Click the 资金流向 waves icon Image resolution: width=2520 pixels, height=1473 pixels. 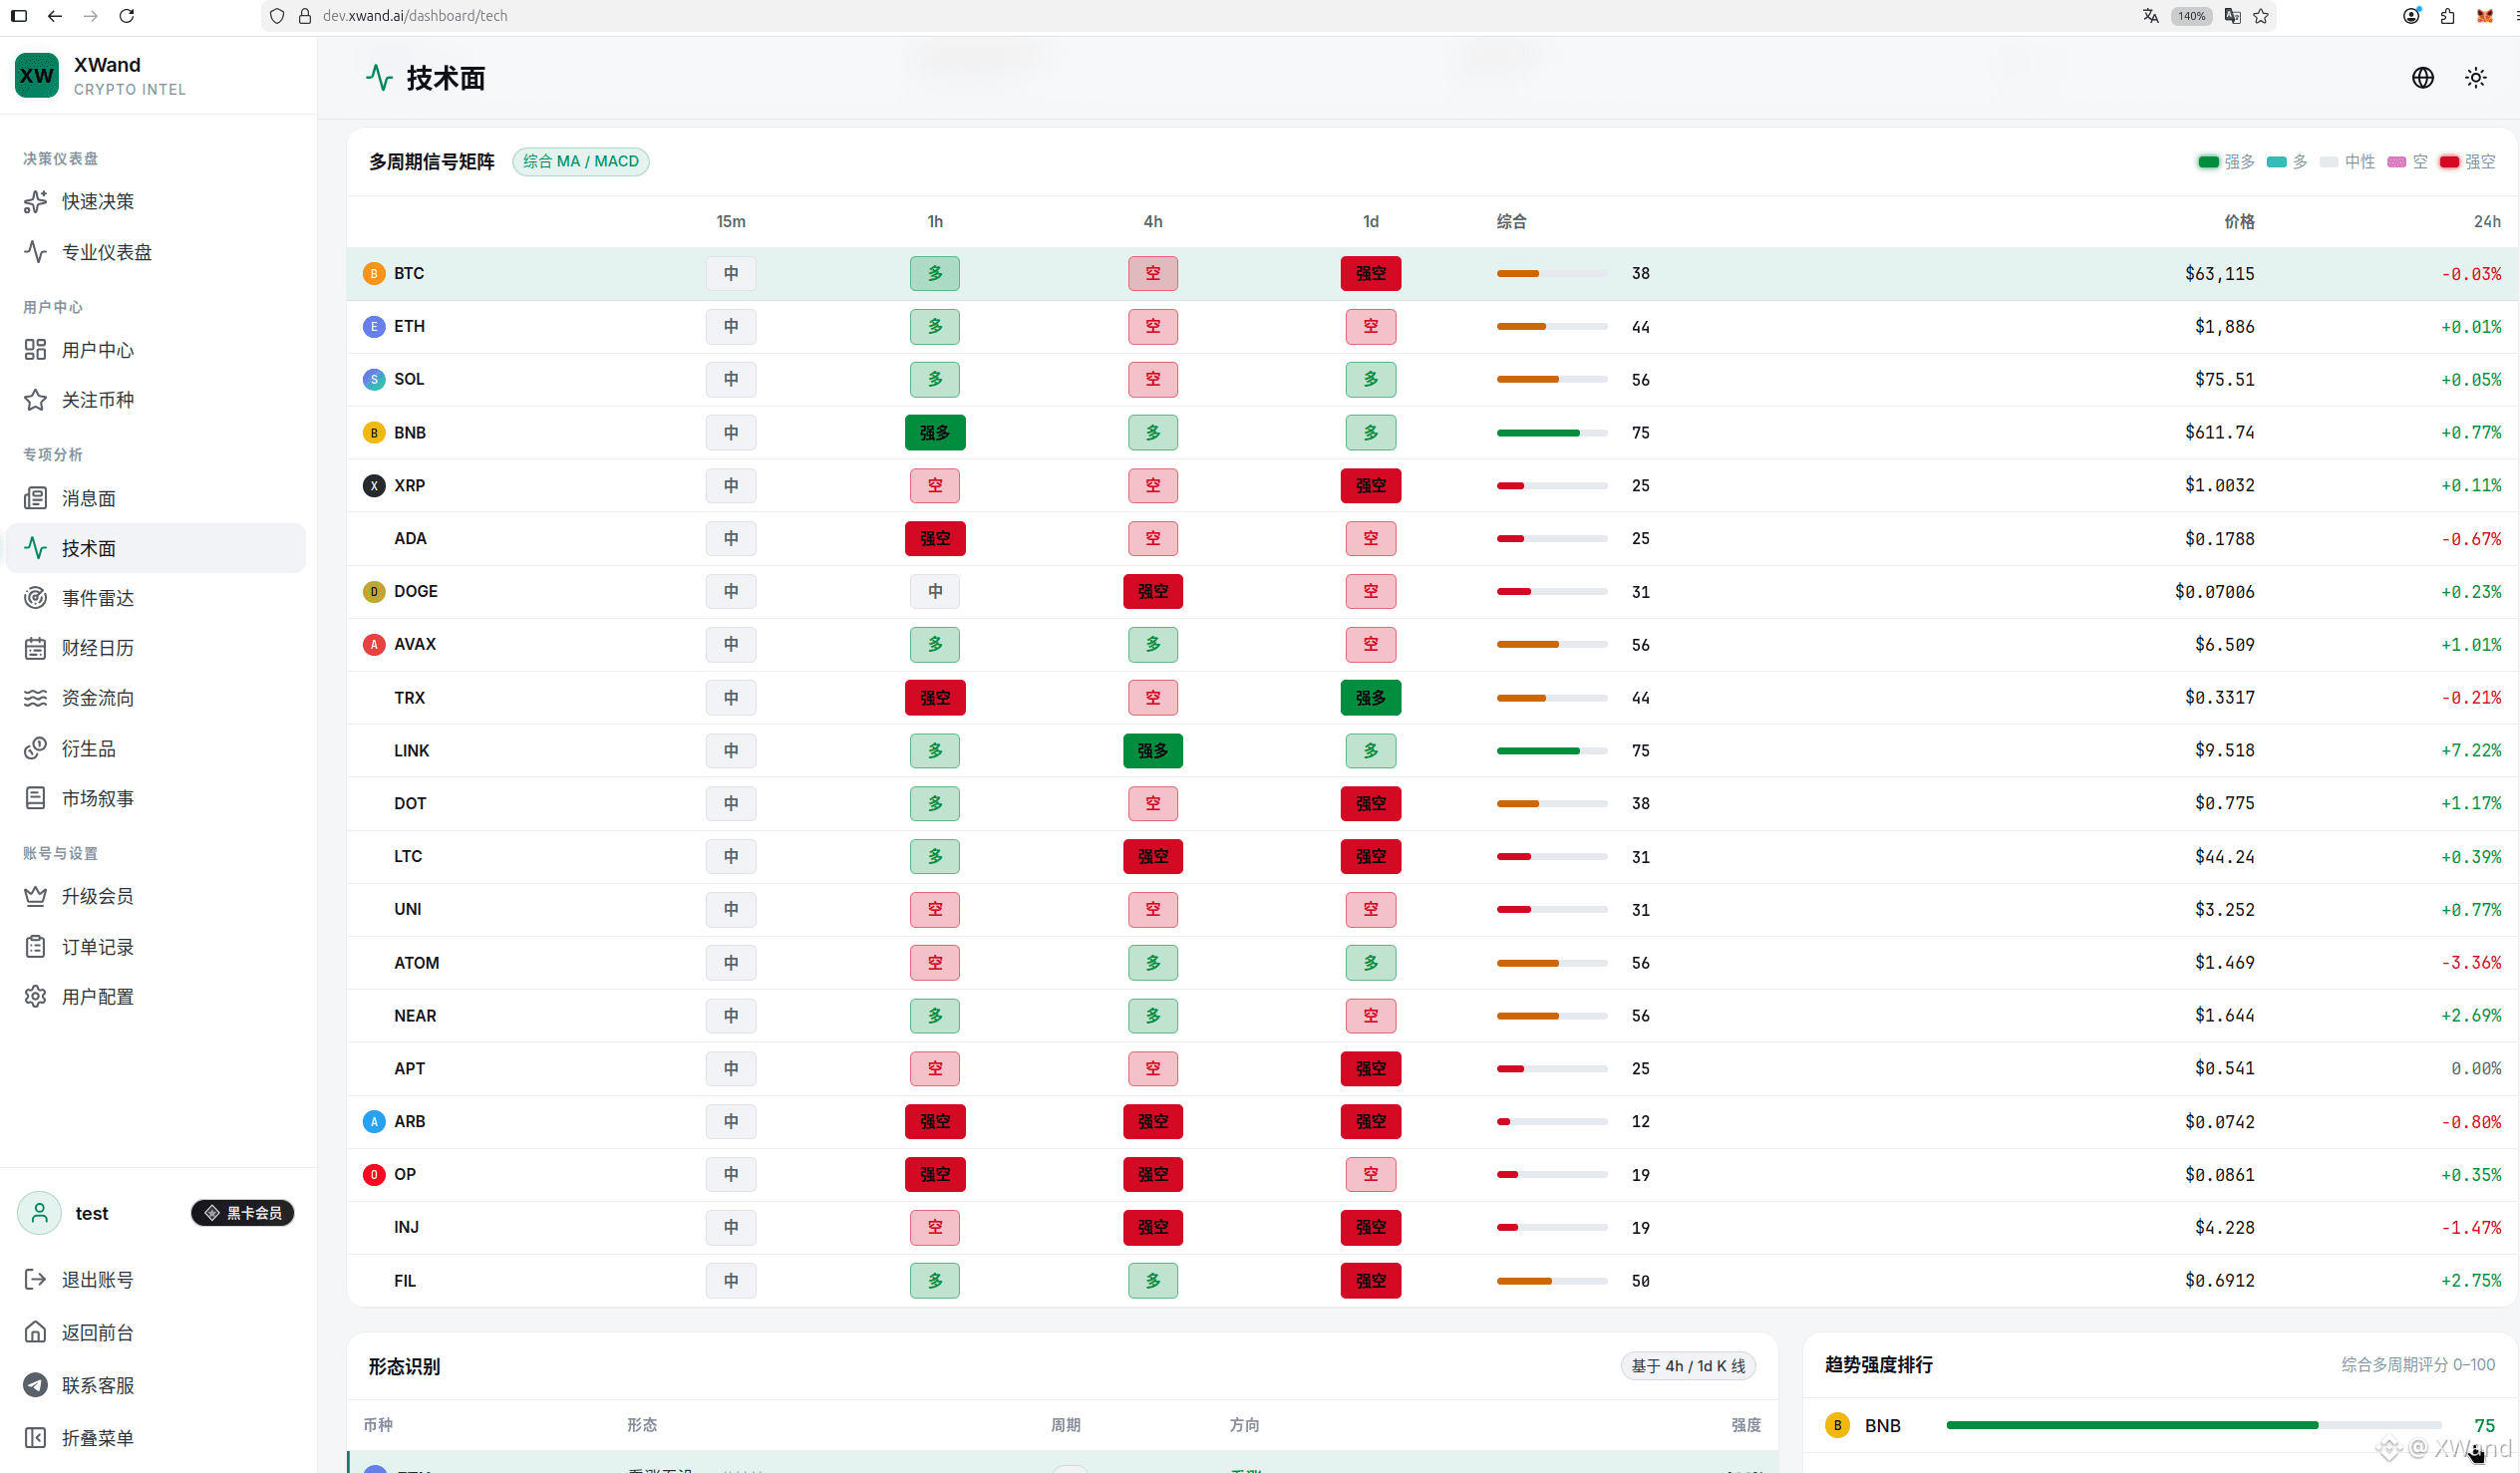(35, 698)
